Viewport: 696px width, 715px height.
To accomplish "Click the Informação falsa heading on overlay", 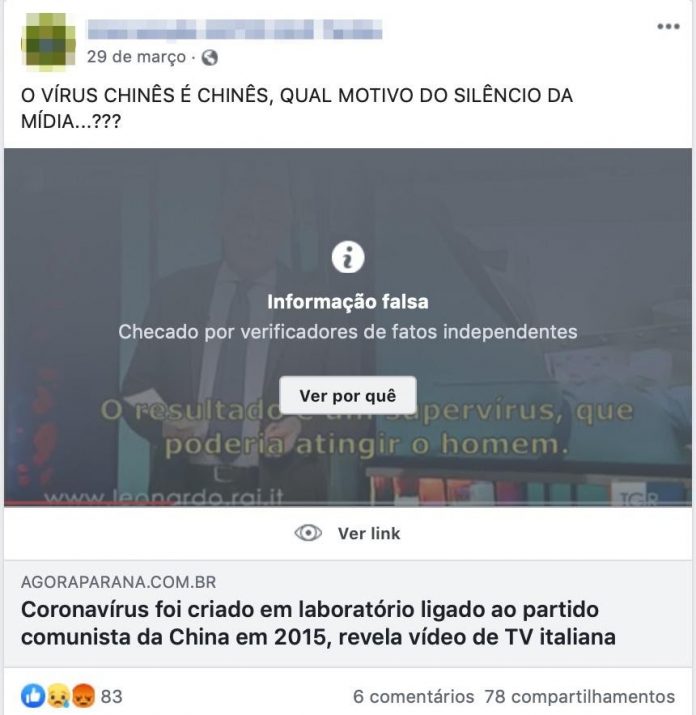I will [348, 302].
